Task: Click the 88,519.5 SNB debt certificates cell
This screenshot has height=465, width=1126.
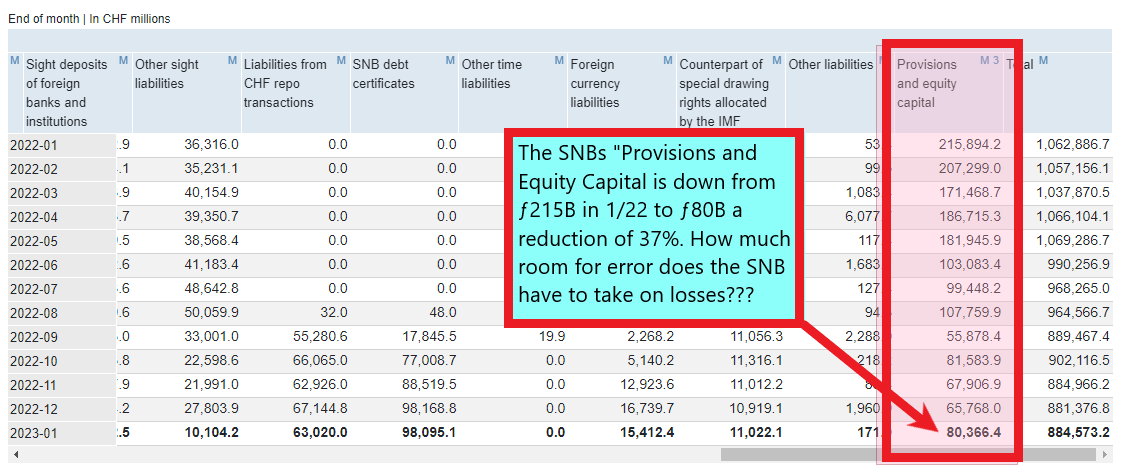Action: pyautogui.click(x=429, y=385)
